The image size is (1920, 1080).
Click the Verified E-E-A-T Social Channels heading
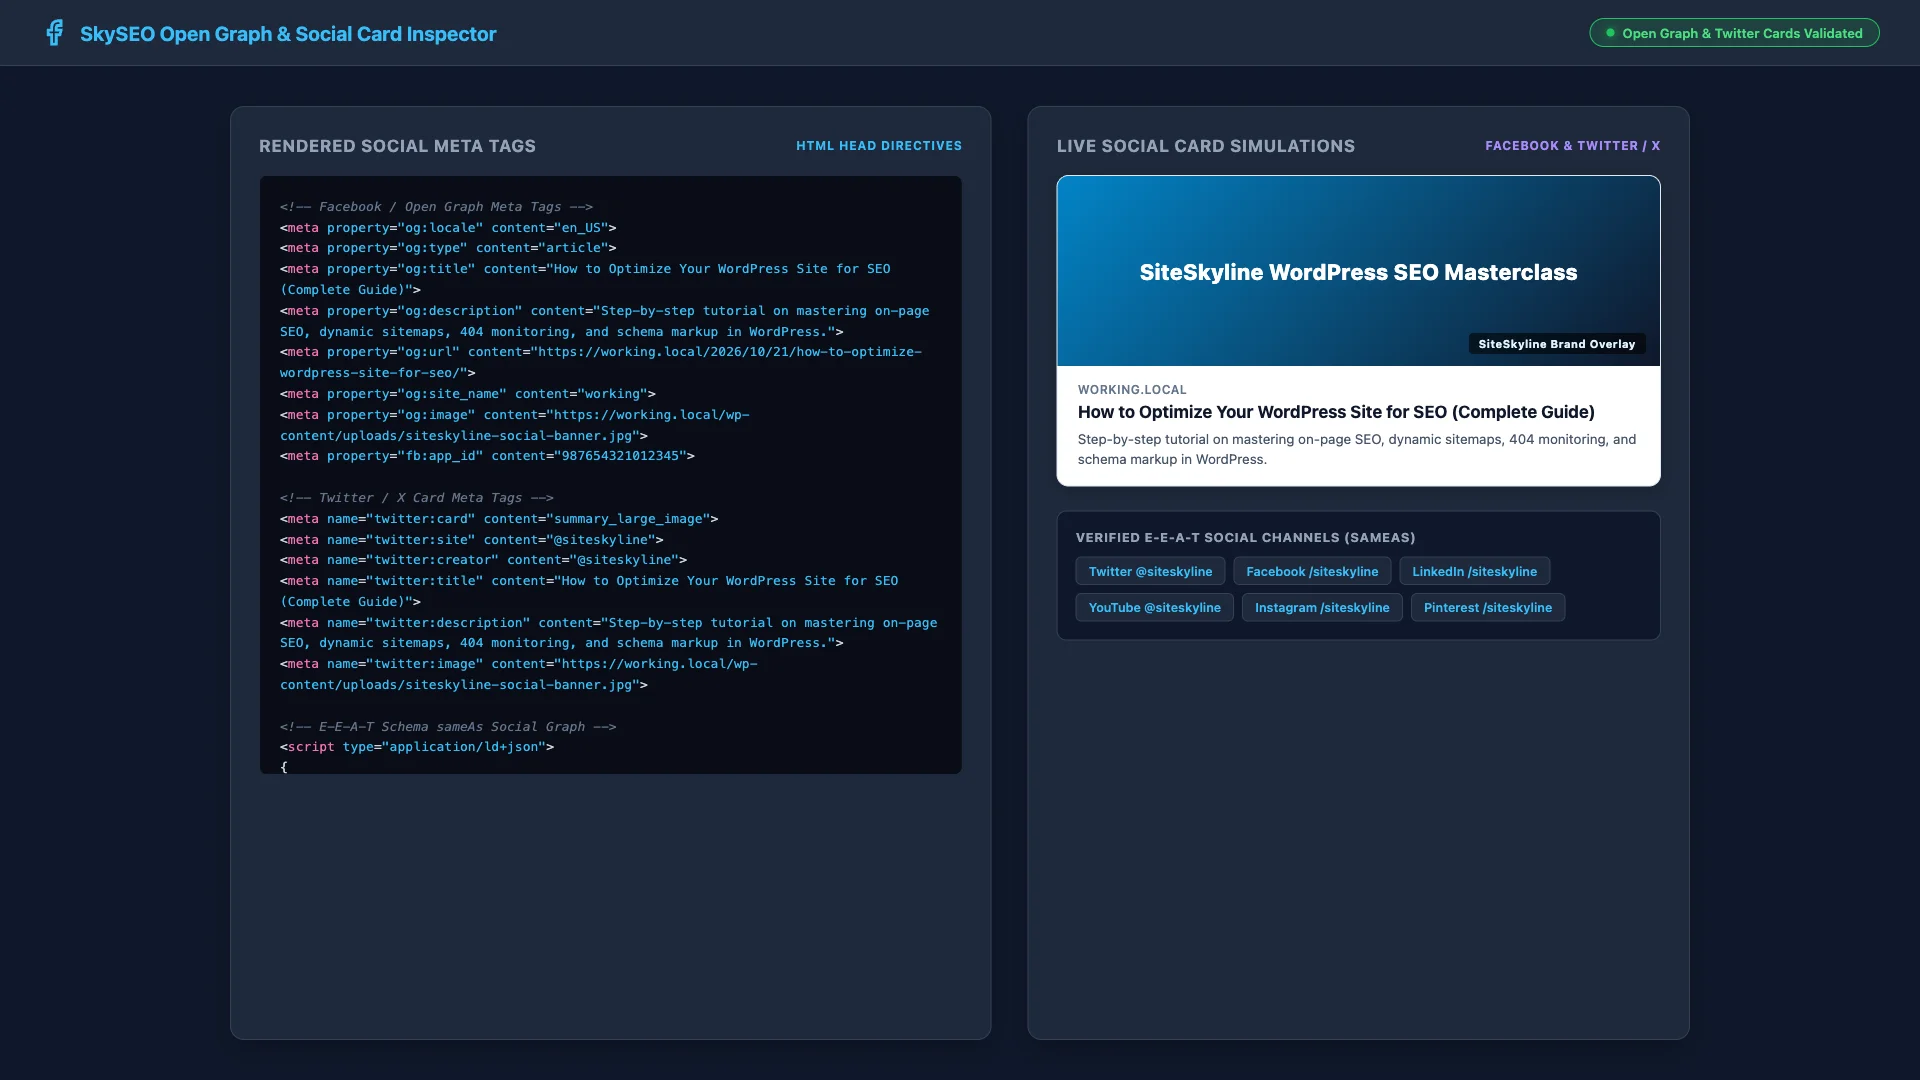(1245, 538)
